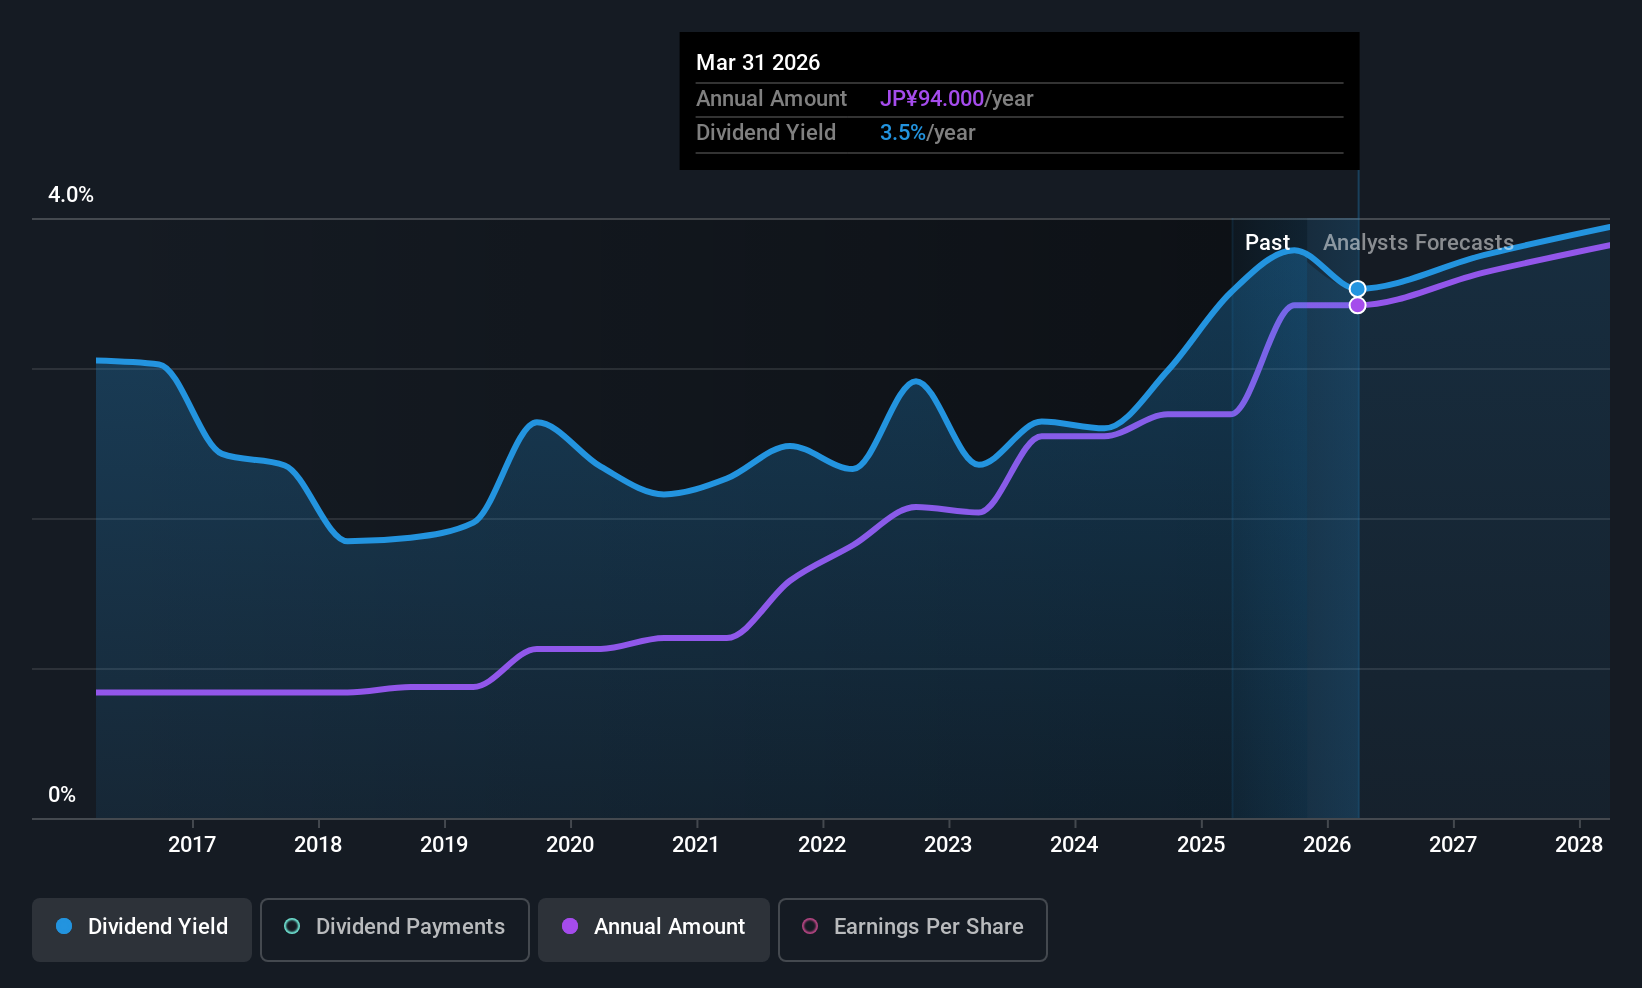Click the Earnings Per Share legend button
The width and height of the screenshot is (1642, 988).
click(912, 930)
